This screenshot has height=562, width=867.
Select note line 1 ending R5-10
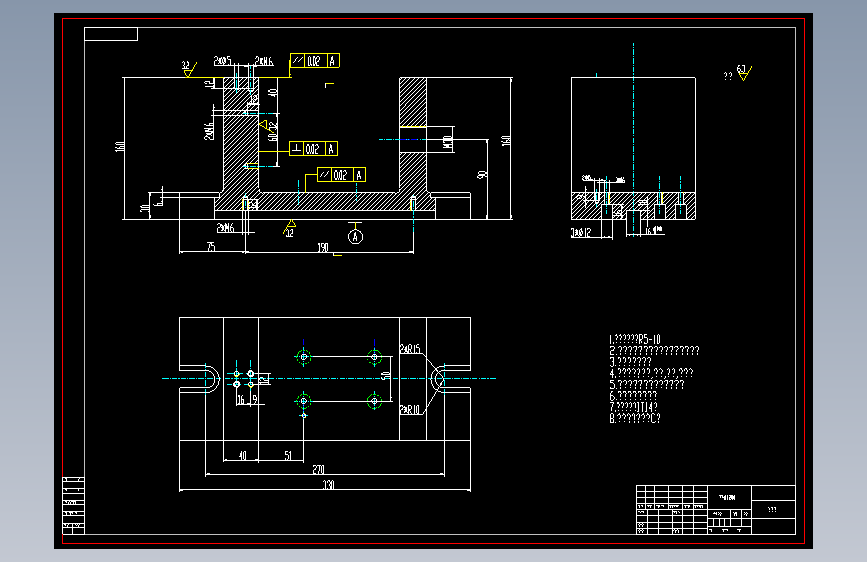(x=635, y=339)
